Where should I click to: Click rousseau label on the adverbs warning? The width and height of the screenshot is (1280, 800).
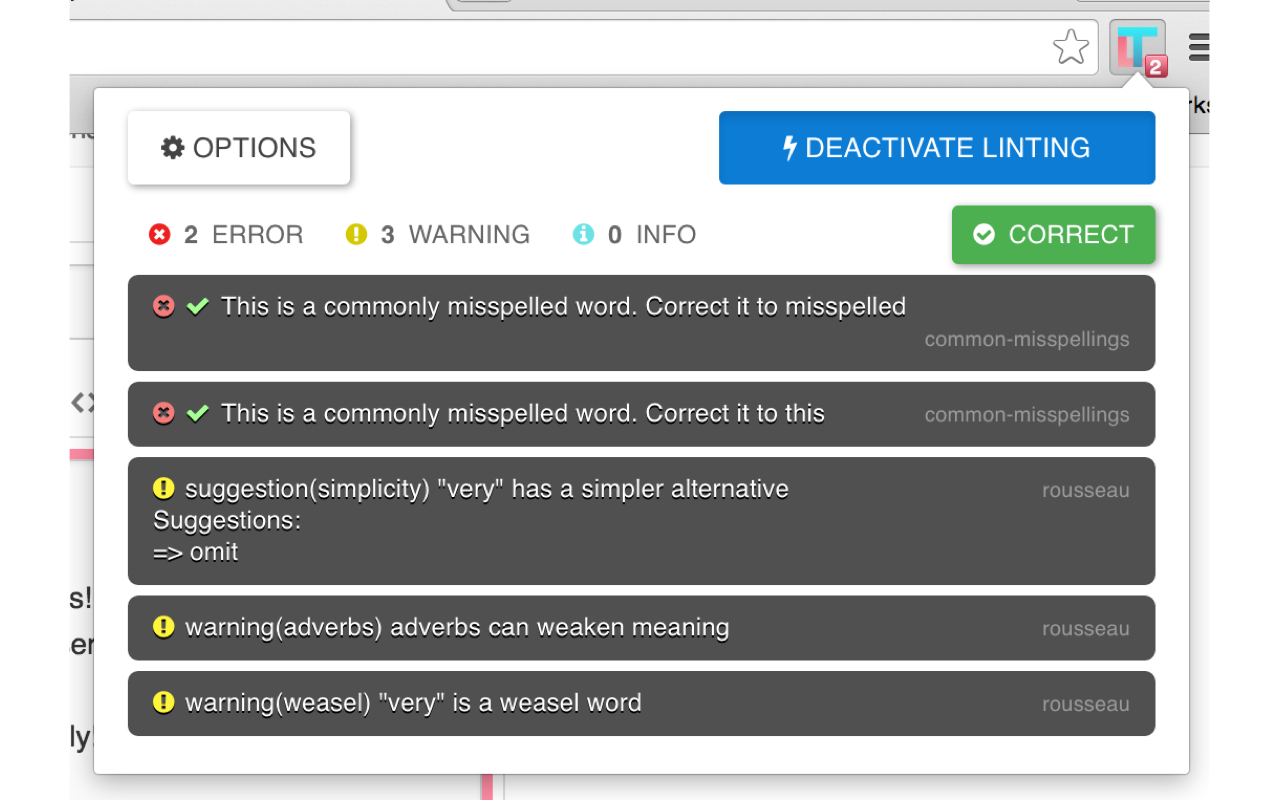click(1086, 629)
